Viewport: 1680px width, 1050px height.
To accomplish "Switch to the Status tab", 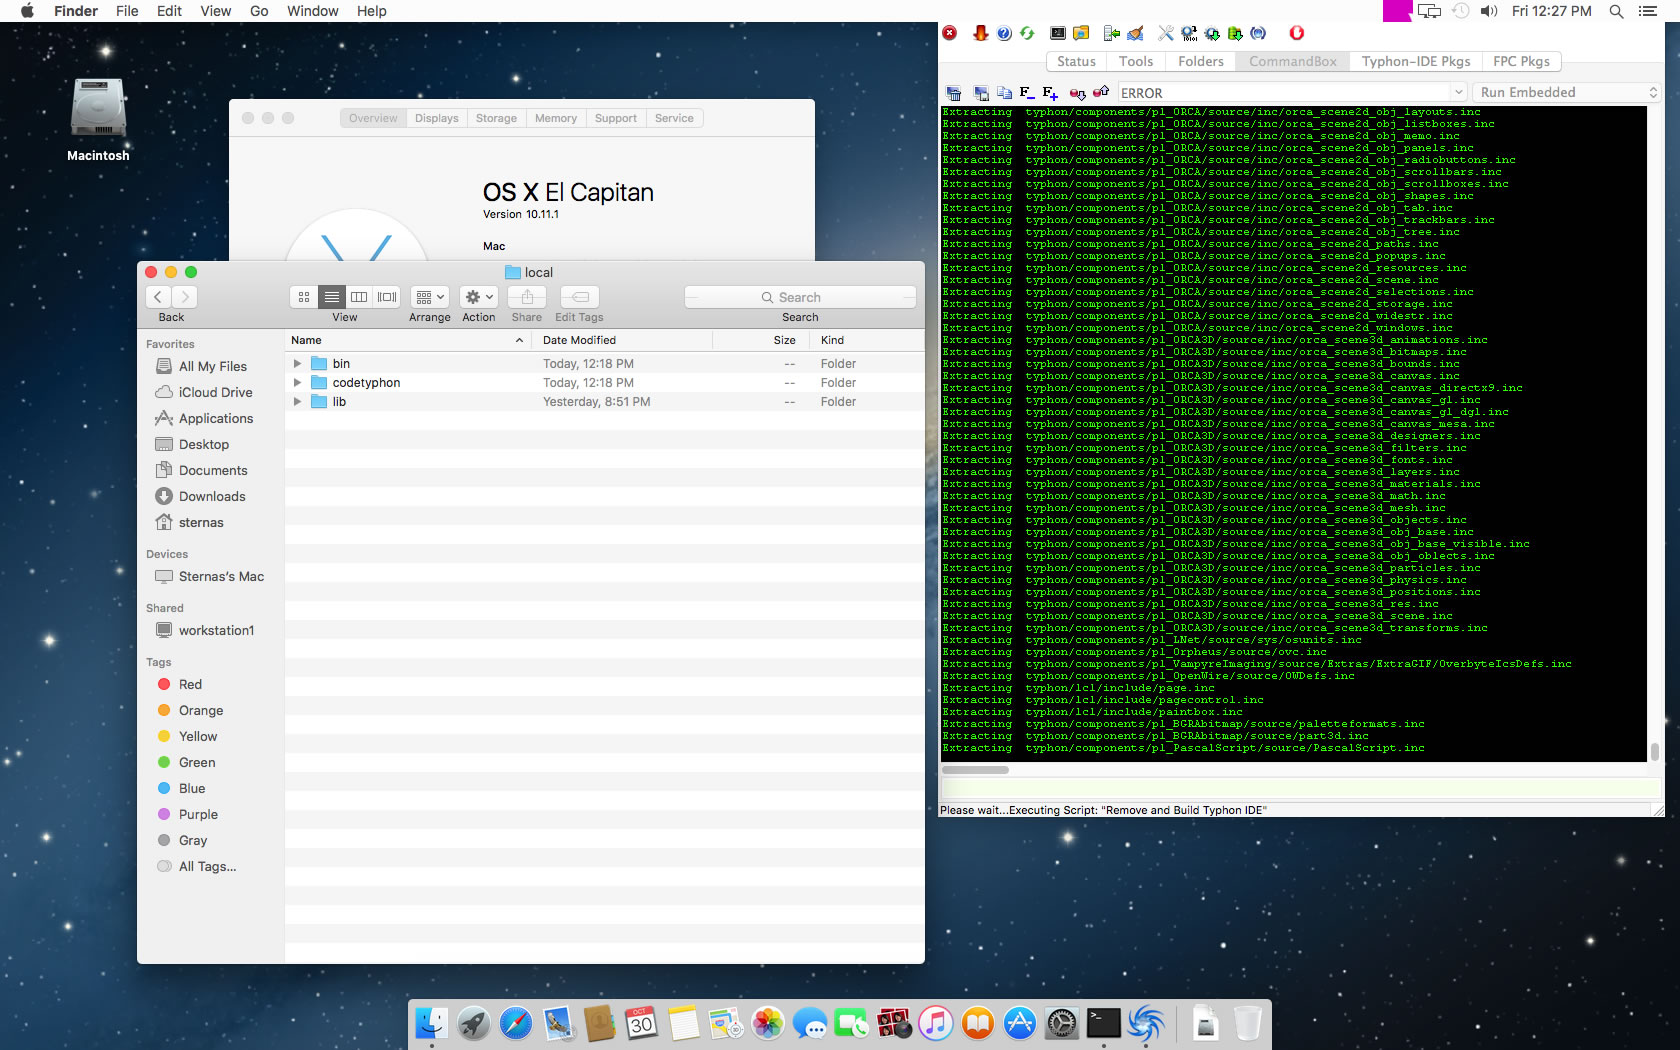I will click(1077, 61).
